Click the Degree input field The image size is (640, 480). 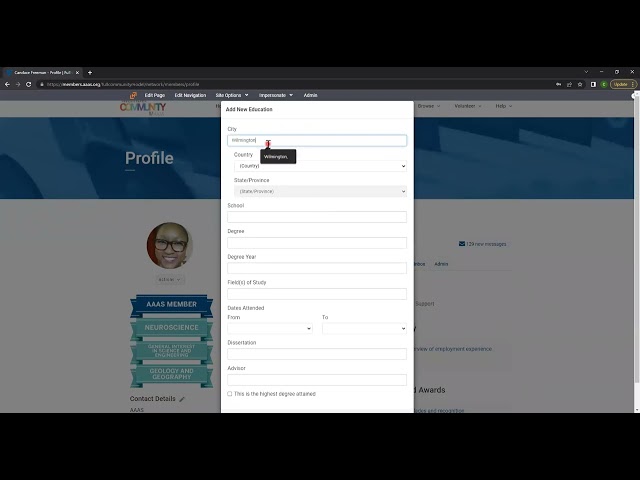pyautogui.click(x=317, y=243)
